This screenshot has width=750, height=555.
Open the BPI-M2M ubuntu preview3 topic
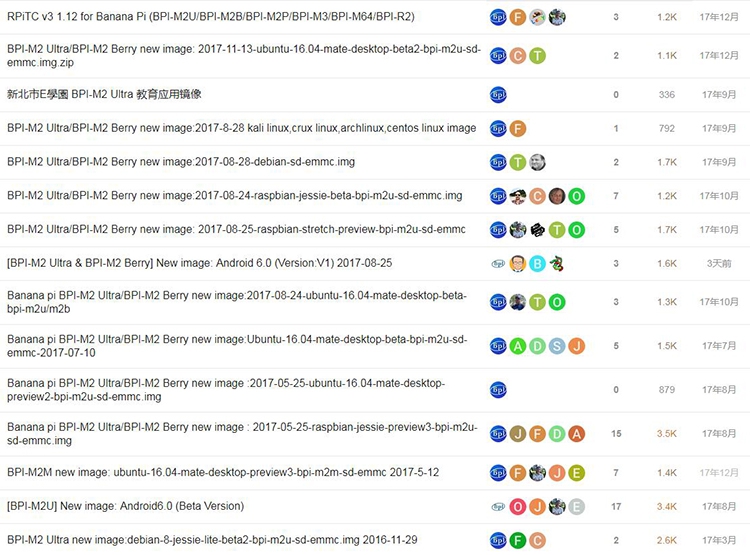pos(223,472)
